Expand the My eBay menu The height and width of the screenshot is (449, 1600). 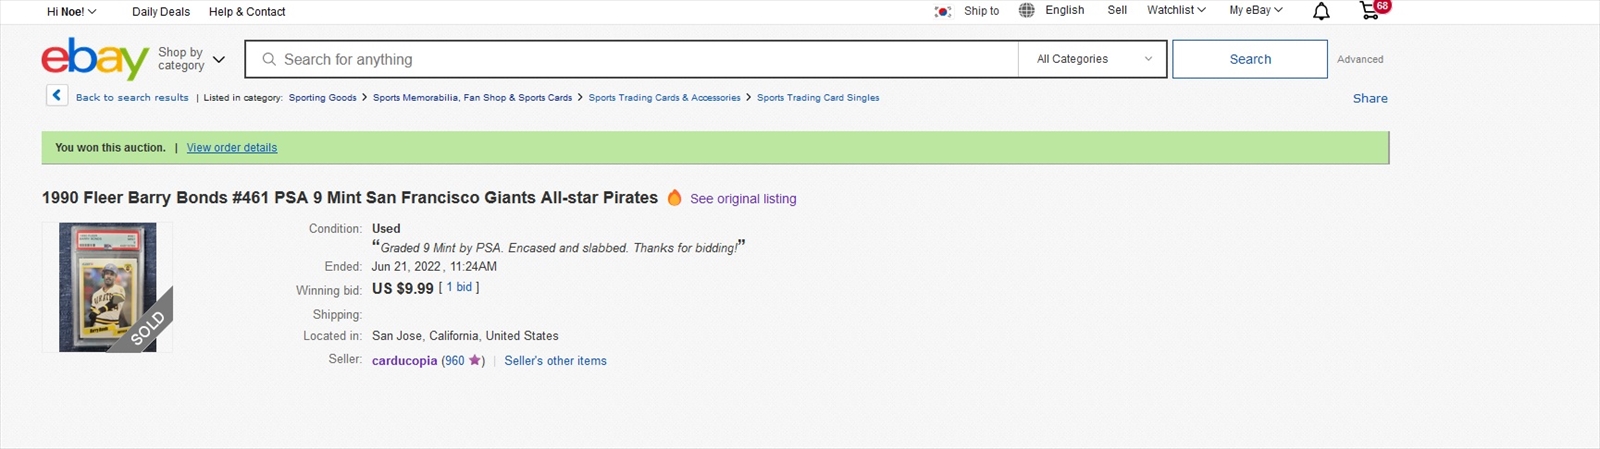click(x=1256, y=10)
